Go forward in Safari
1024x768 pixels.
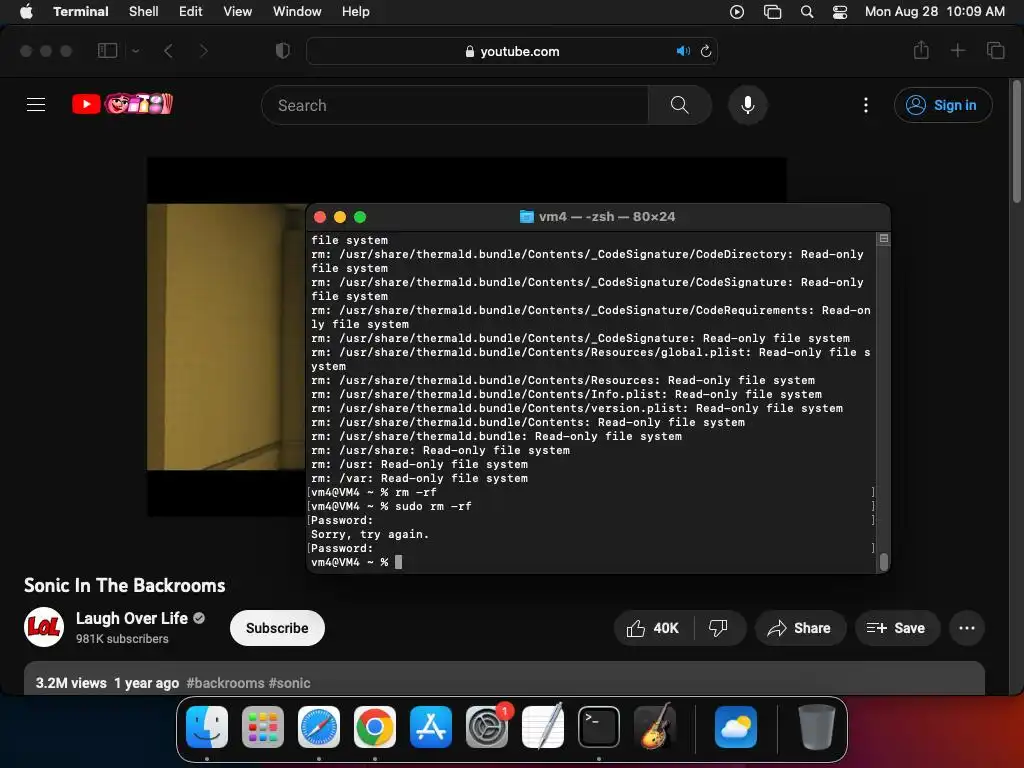[203, 51]
